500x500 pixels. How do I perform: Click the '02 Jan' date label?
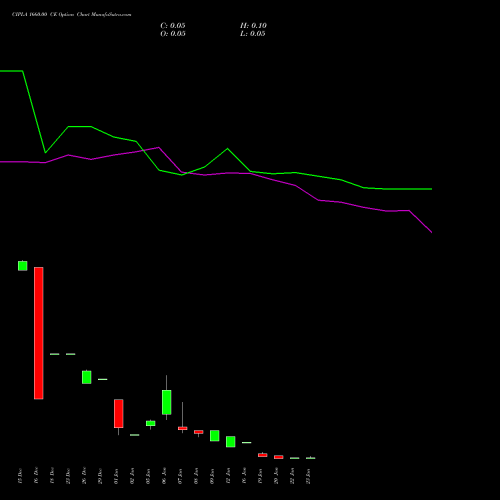click(132, 476)
